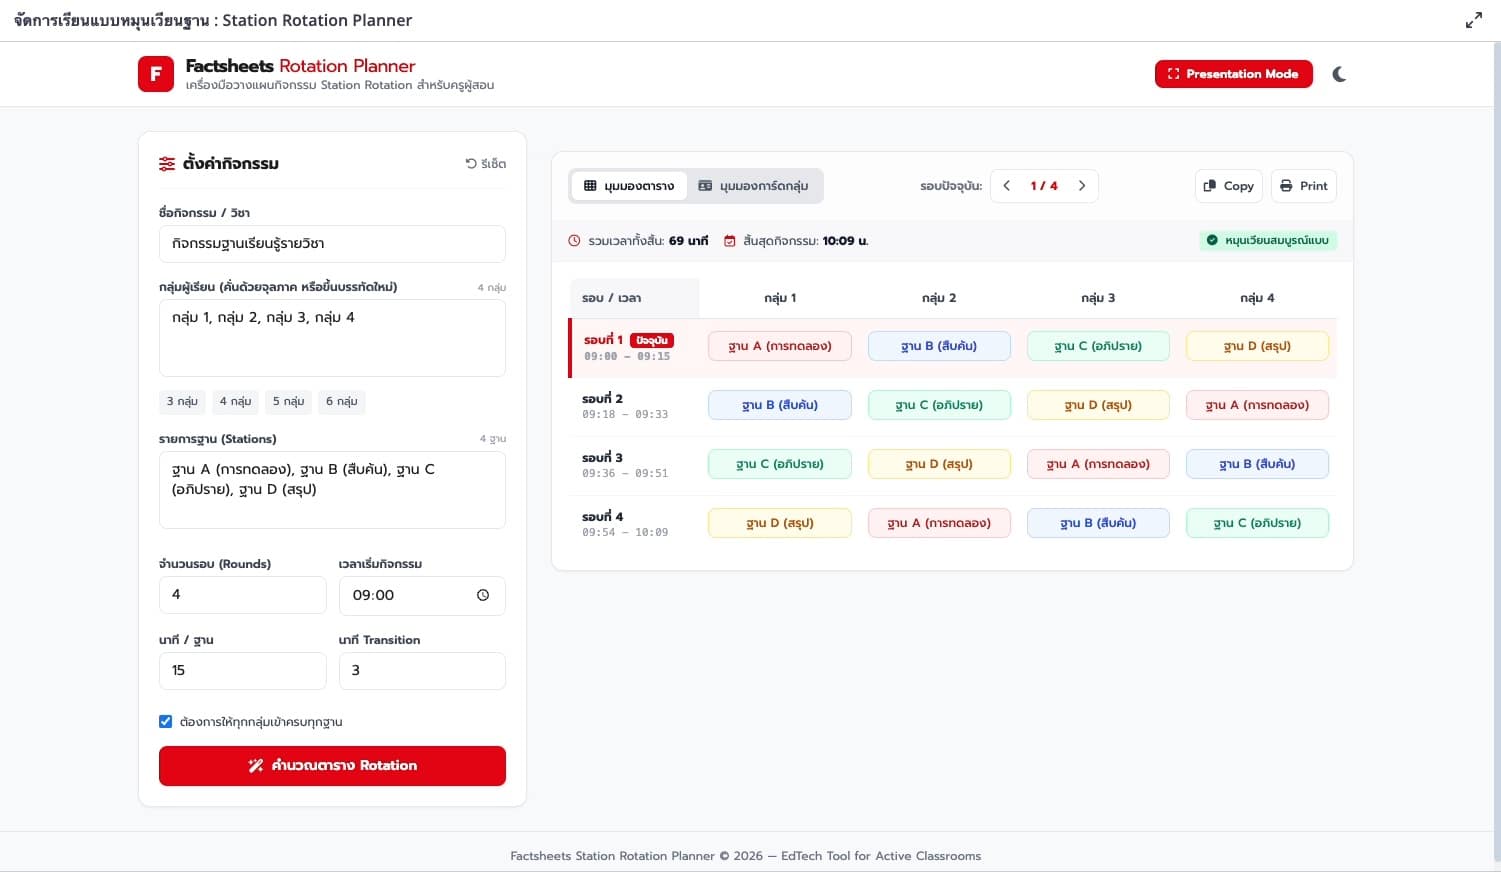
Task: Select the 5 groups preset chip
Action: [x=289, y=401]
